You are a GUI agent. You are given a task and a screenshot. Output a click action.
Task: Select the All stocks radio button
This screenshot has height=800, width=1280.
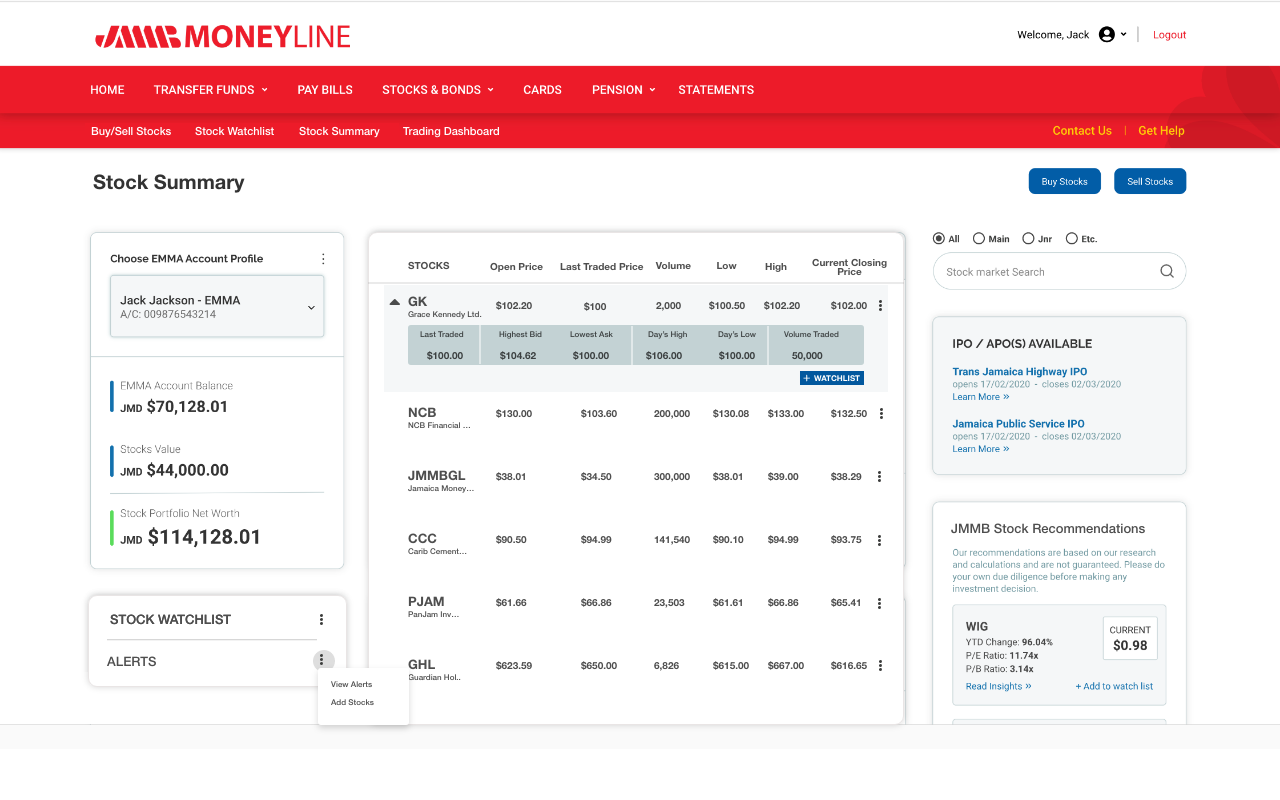point(938,239)
